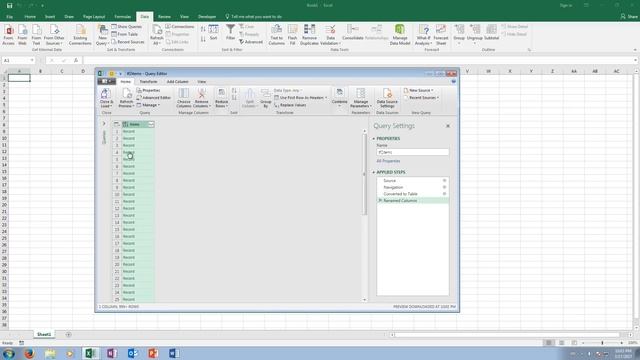Open Outlook from the Windows taskbar
Image resolution: width=640 pixels, height=360 pixels.
132,353
